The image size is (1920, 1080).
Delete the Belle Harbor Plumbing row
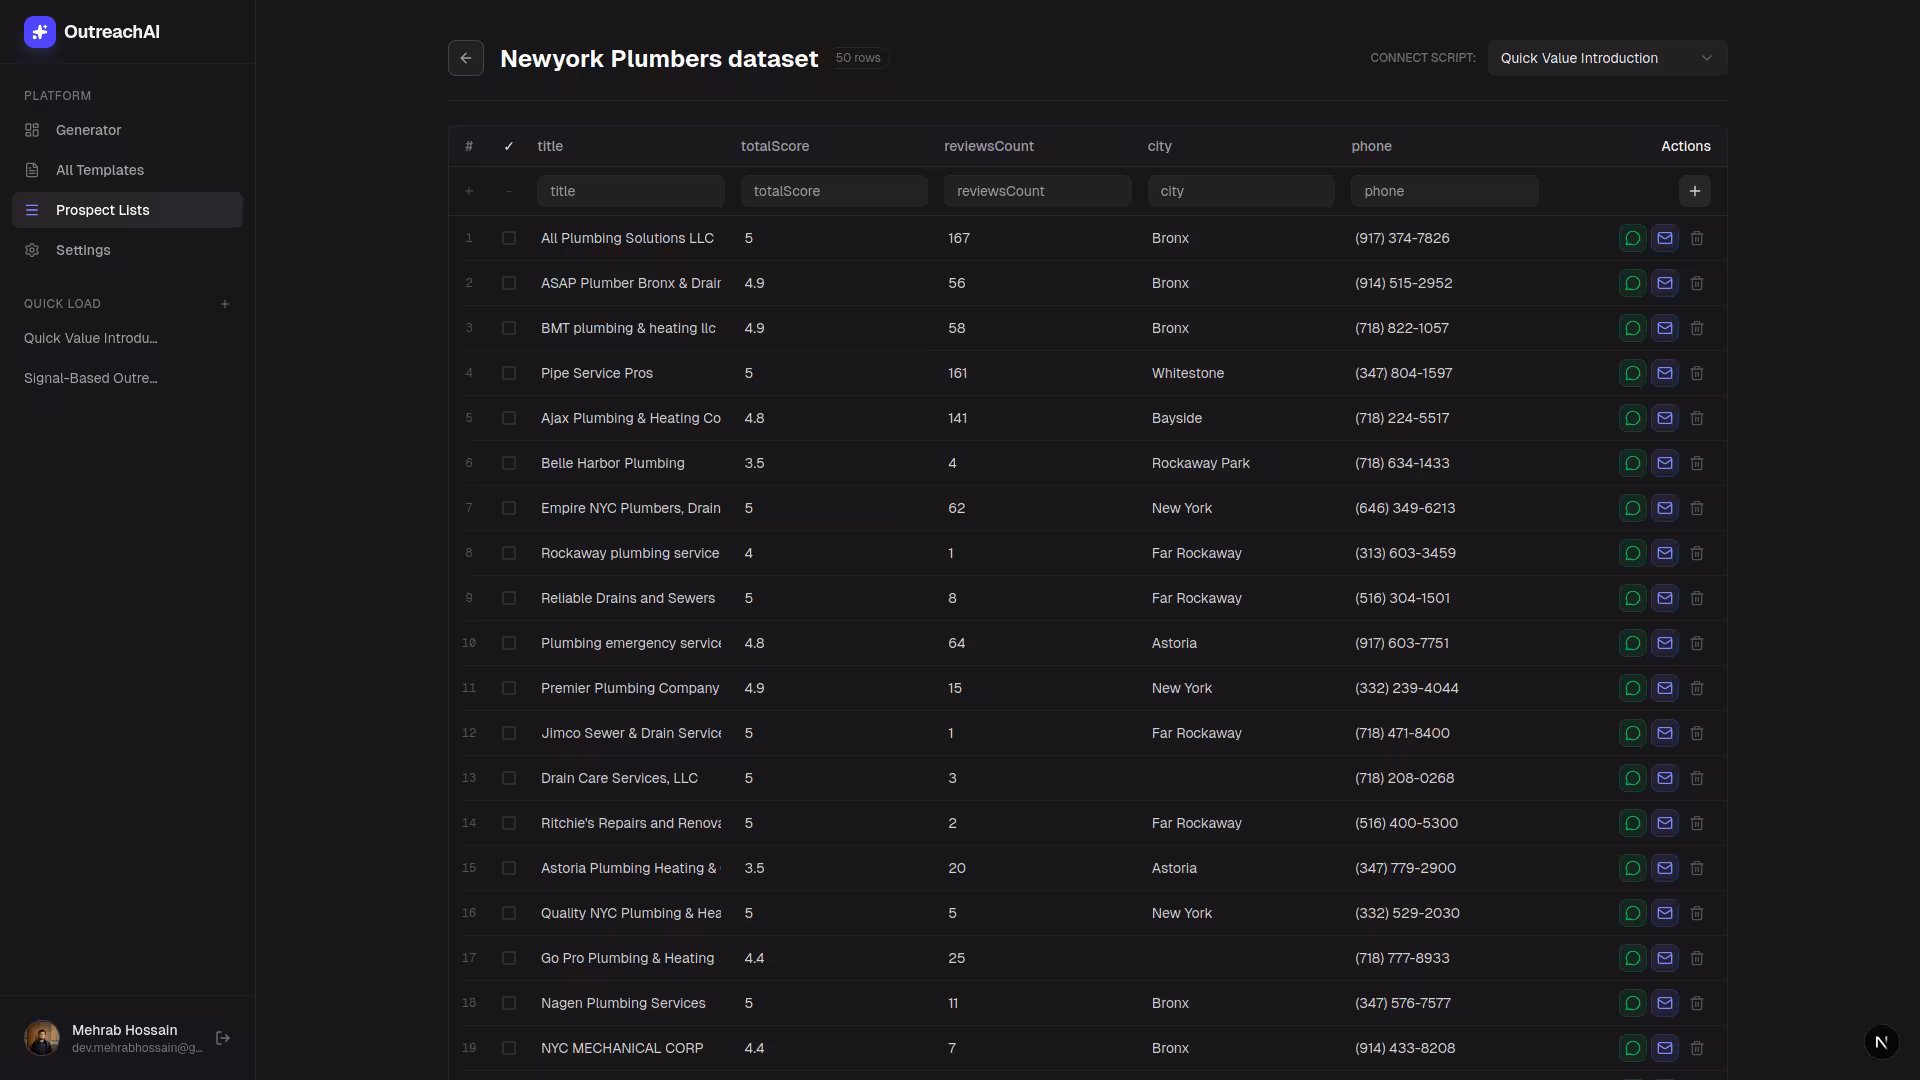coord(1697,463)
